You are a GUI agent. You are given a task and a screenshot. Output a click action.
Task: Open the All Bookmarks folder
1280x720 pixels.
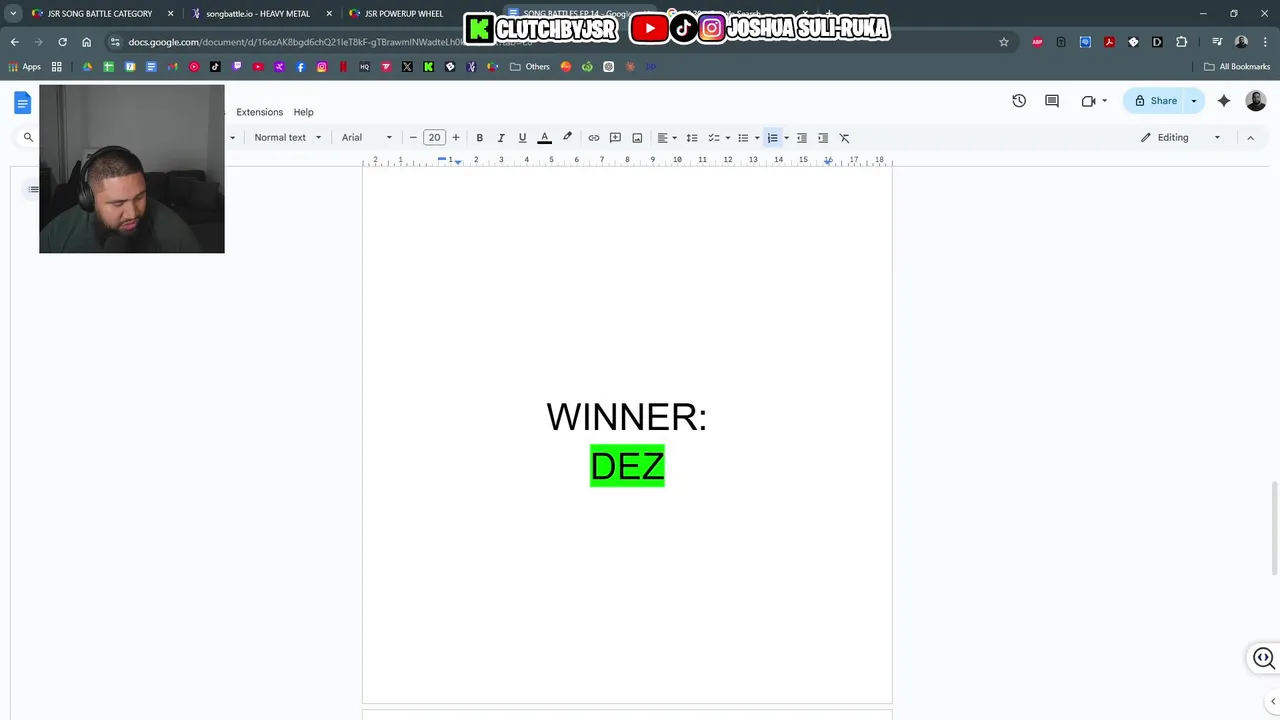coord(1237,67)
